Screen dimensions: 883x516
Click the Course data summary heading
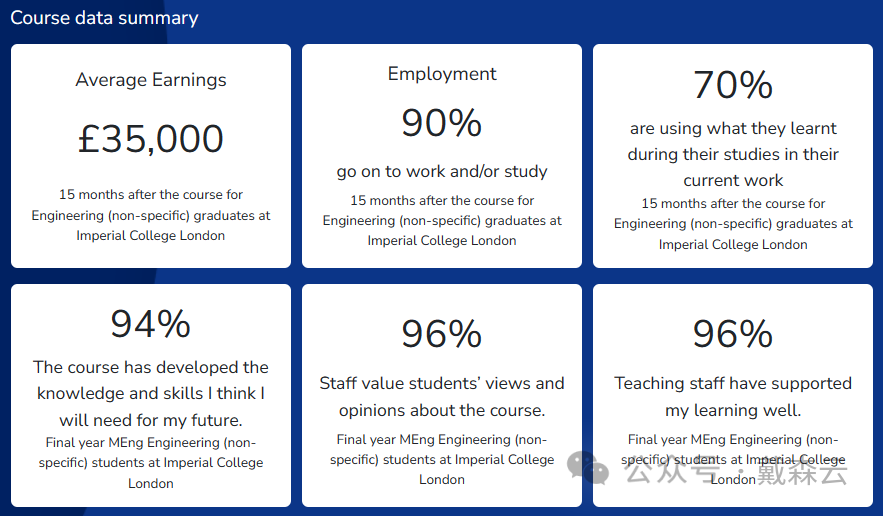coord(104,18)
